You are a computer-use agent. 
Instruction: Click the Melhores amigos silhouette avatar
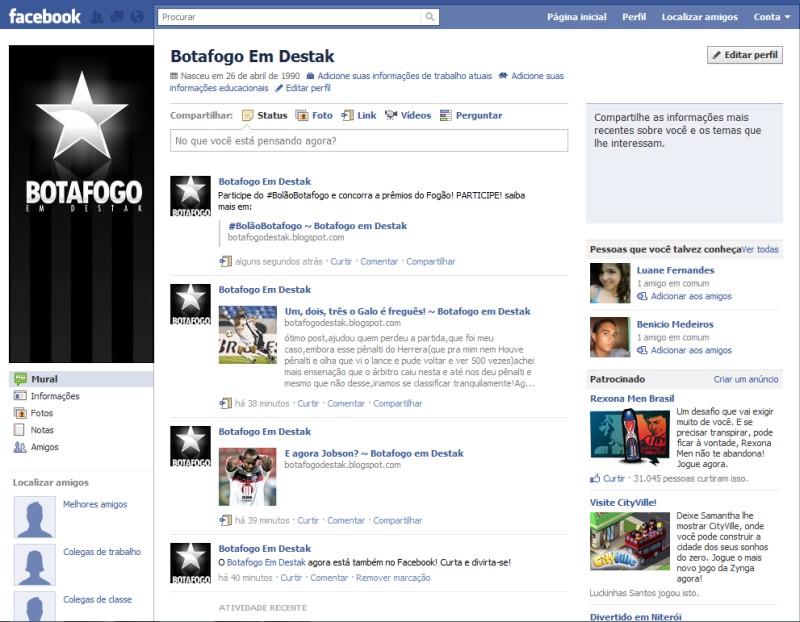(x=35, y=517)
